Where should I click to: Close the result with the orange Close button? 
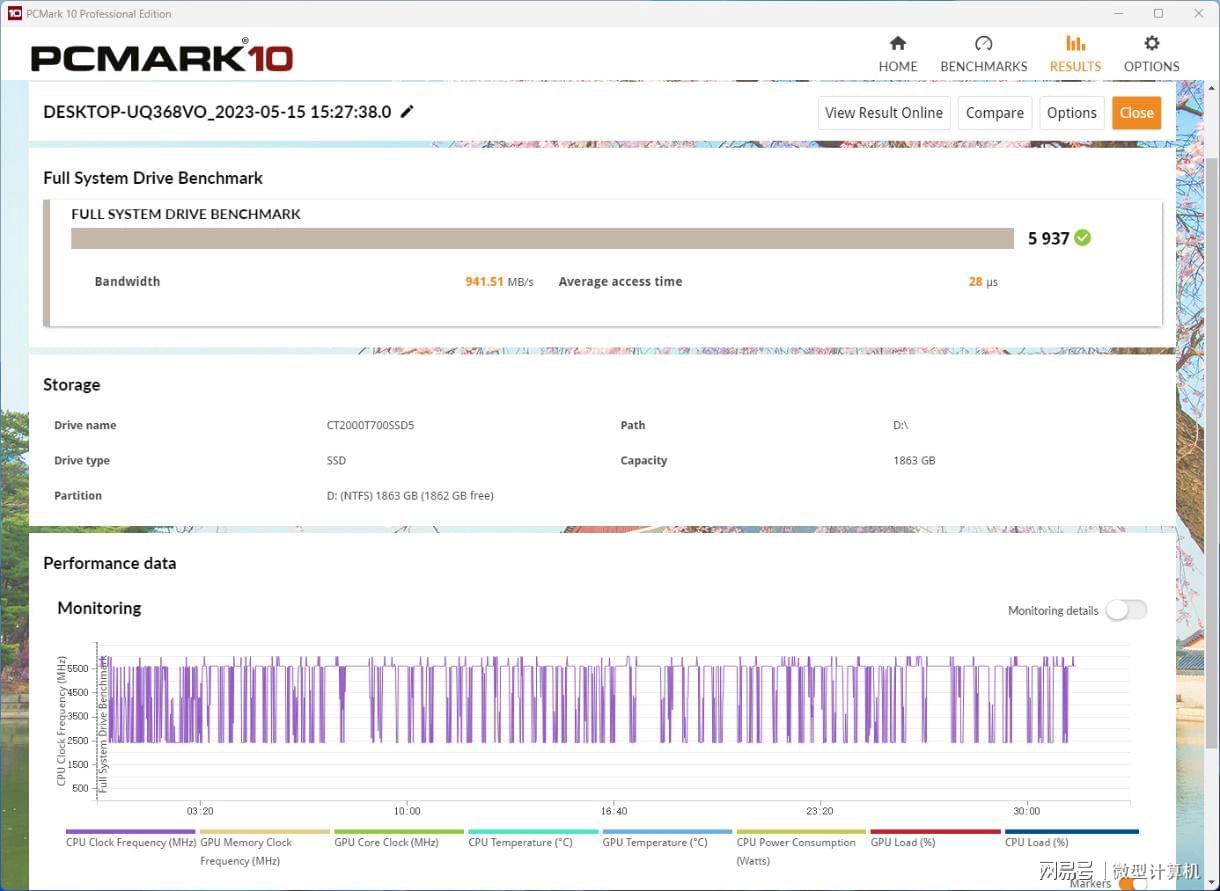[1136, 113]
